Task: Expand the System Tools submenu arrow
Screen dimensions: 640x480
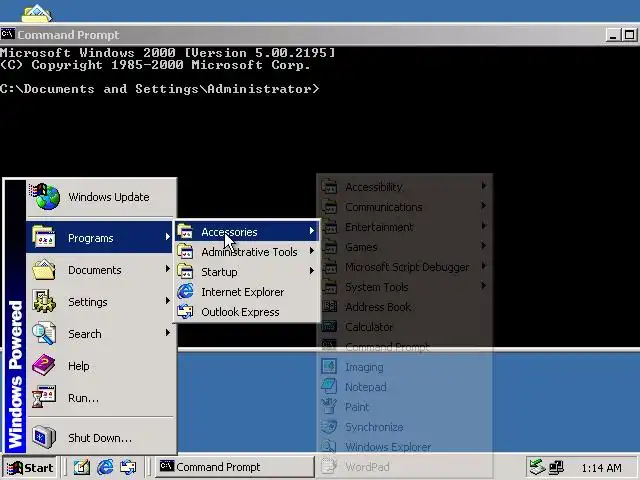Action: (x=484, y=286)
